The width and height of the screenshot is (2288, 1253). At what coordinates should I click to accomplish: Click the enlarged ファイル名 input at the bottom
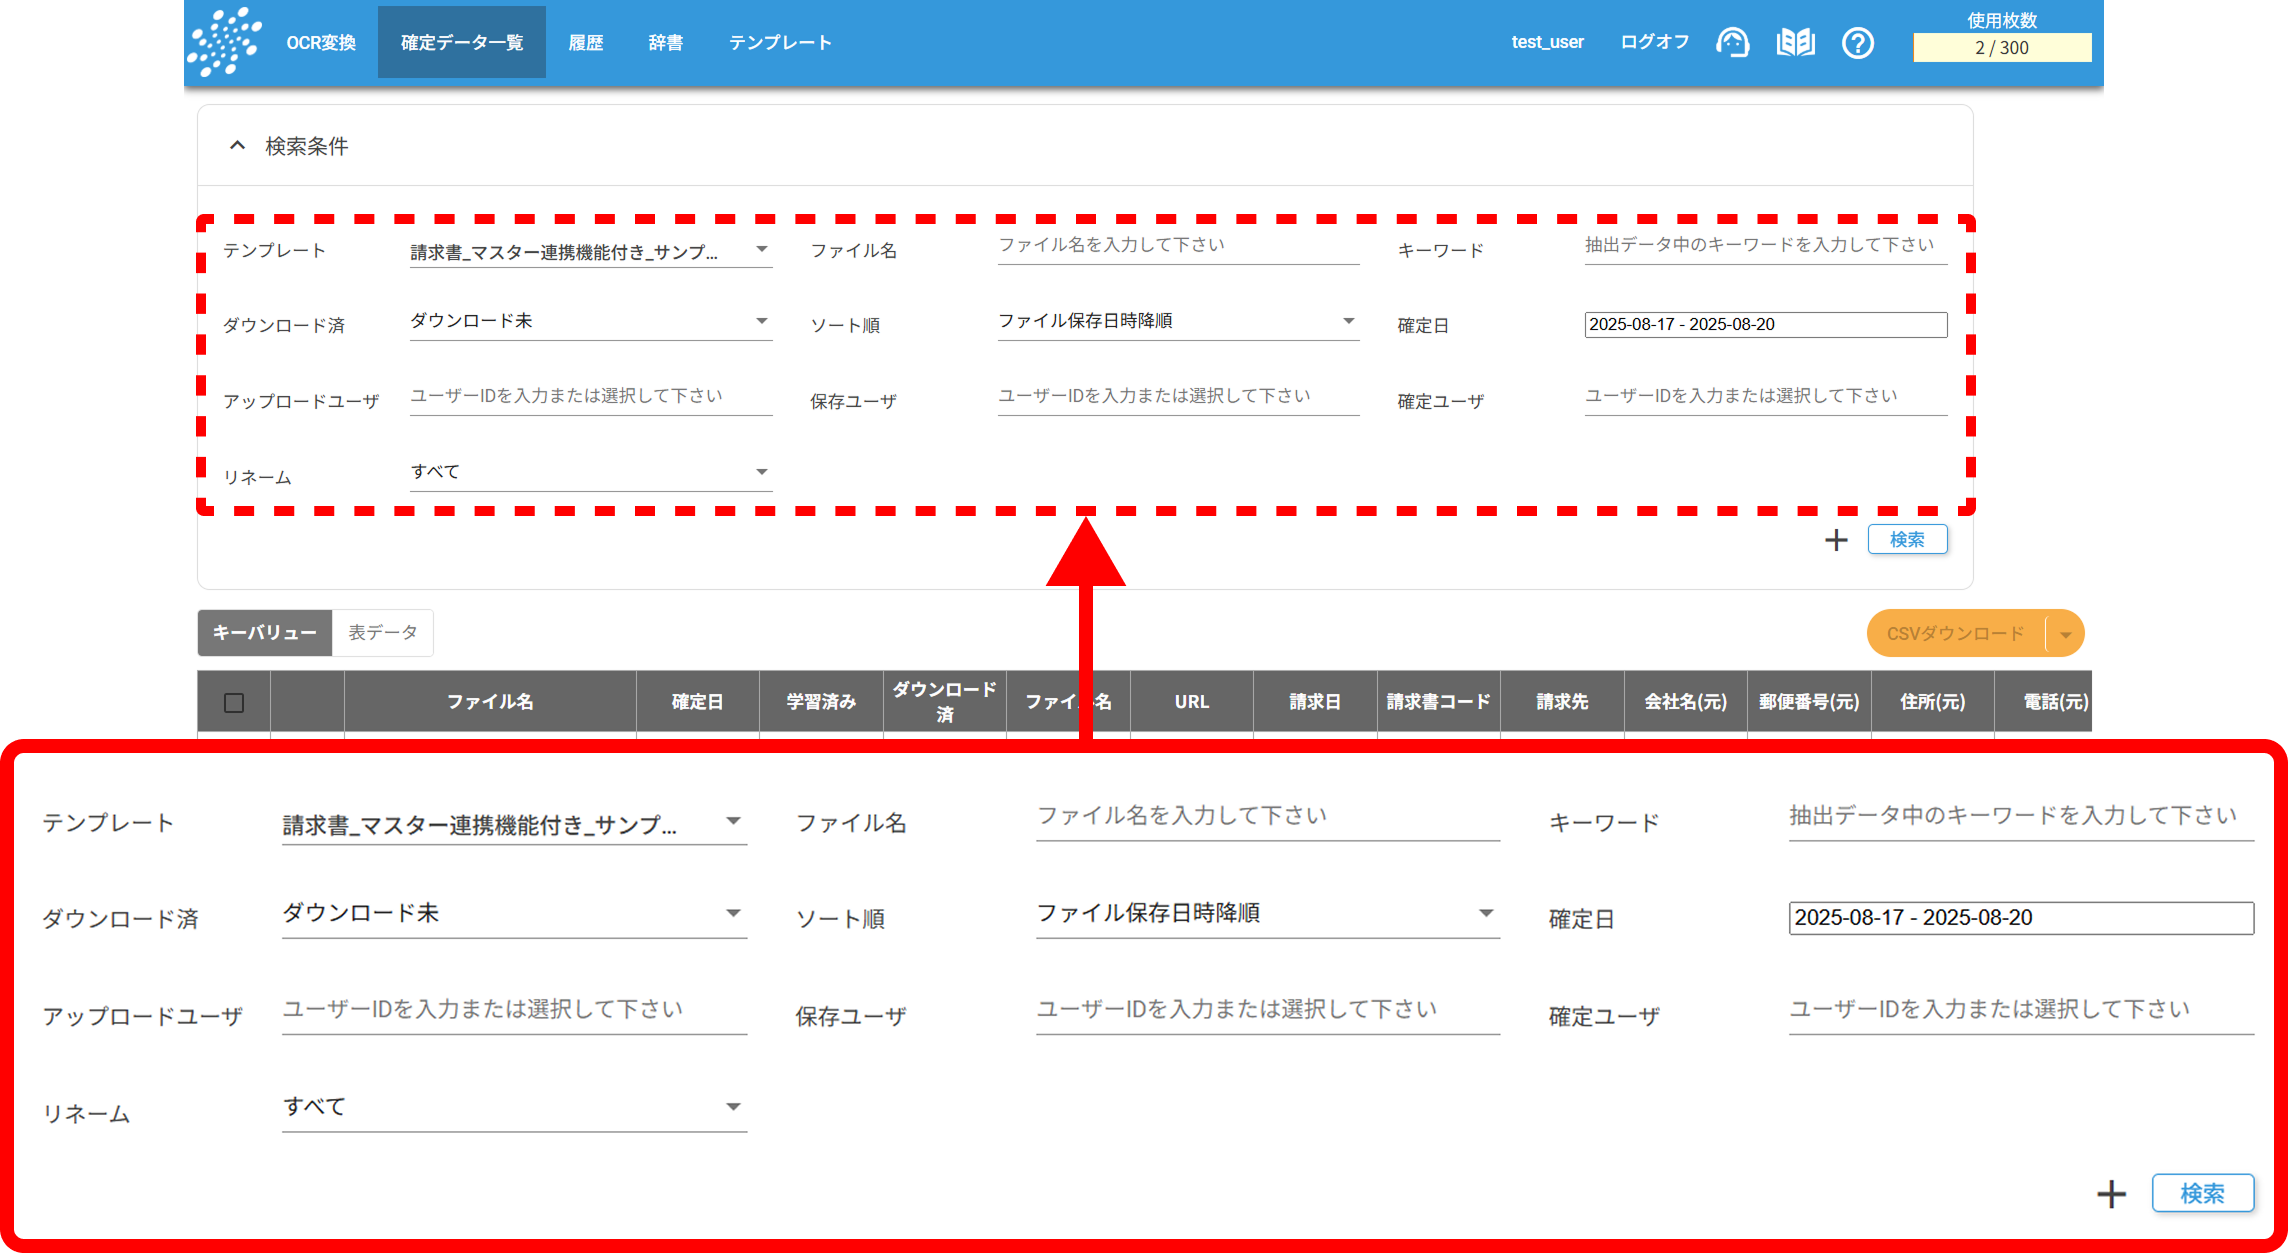pyautogui.click(x=1267, y=816)
